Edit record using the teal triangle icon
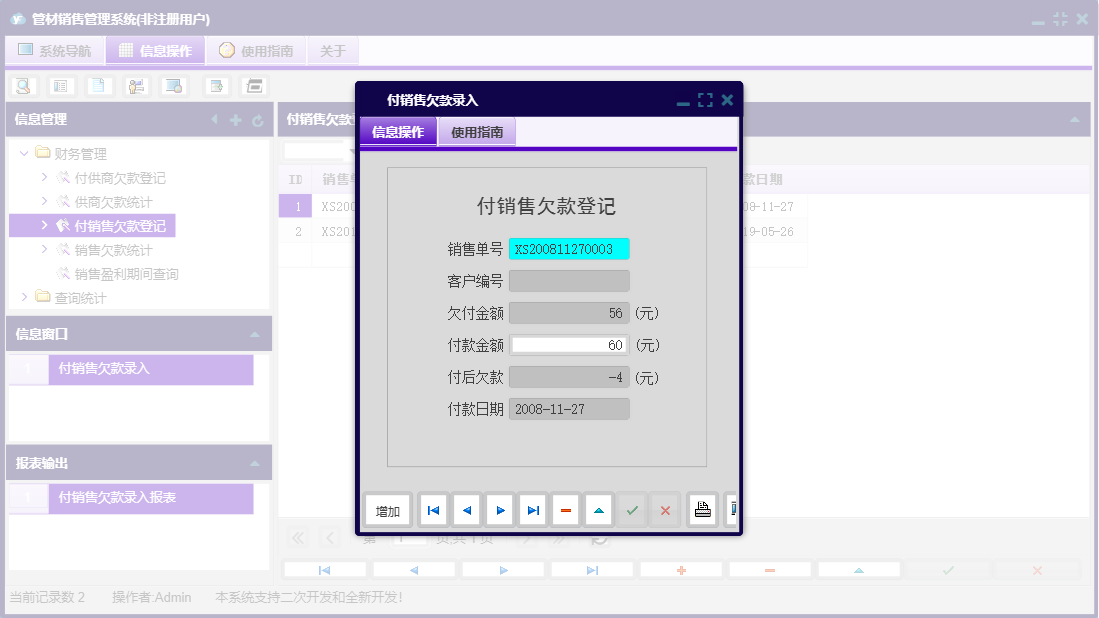 point(598,510)
